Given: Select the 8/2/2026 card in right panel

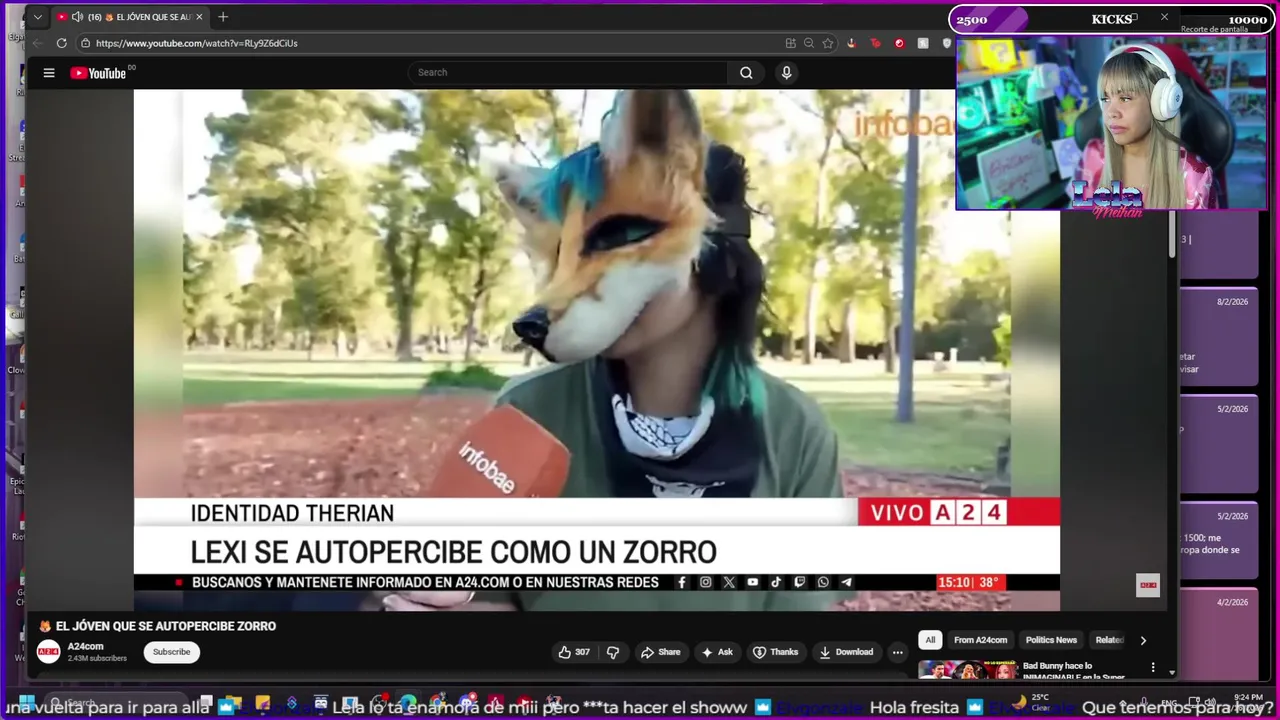Looking at the screenshot, I should (1218, 338).
